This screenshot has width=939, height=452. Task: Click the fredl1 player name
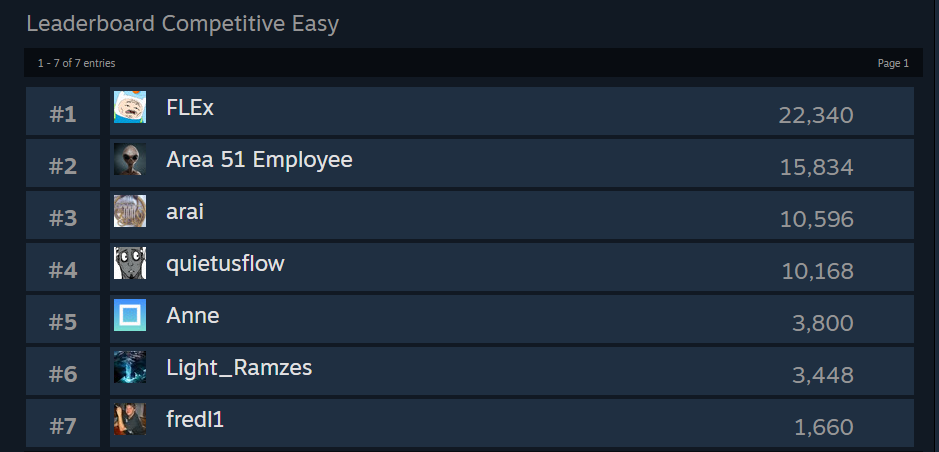(x=195, y=420)
